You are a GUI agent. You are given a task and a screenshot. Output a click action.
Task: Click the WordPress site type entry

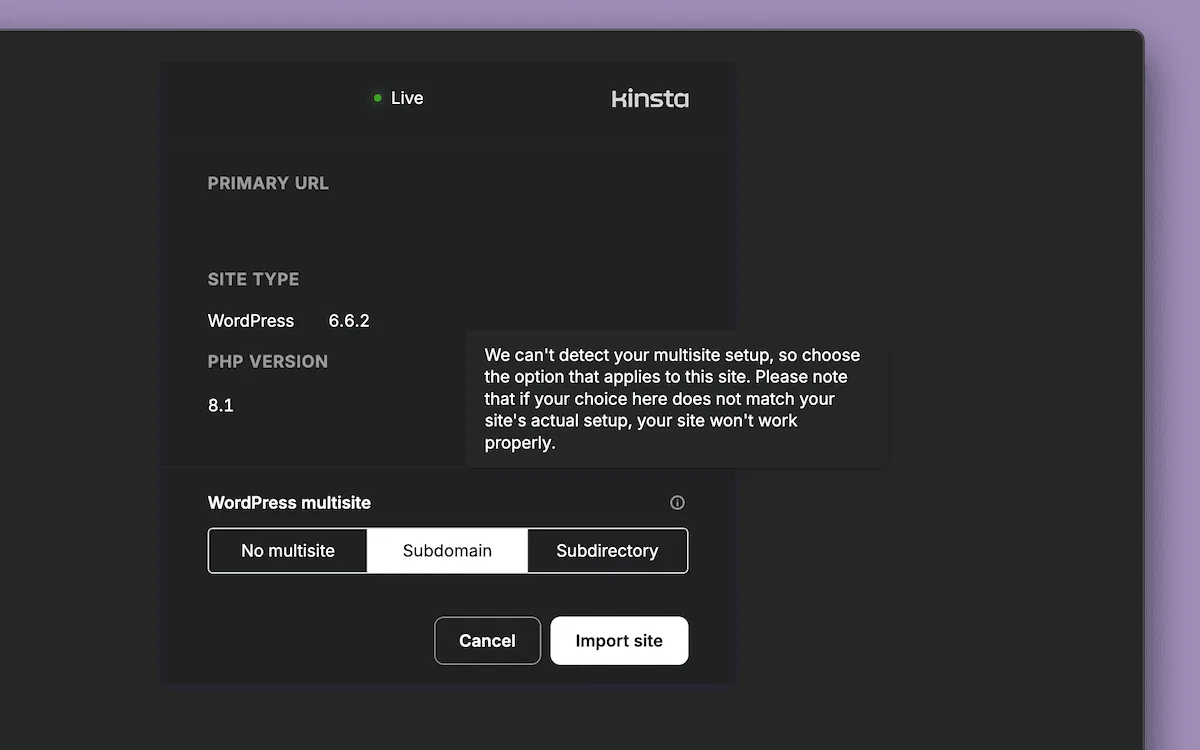pos(250,320)
